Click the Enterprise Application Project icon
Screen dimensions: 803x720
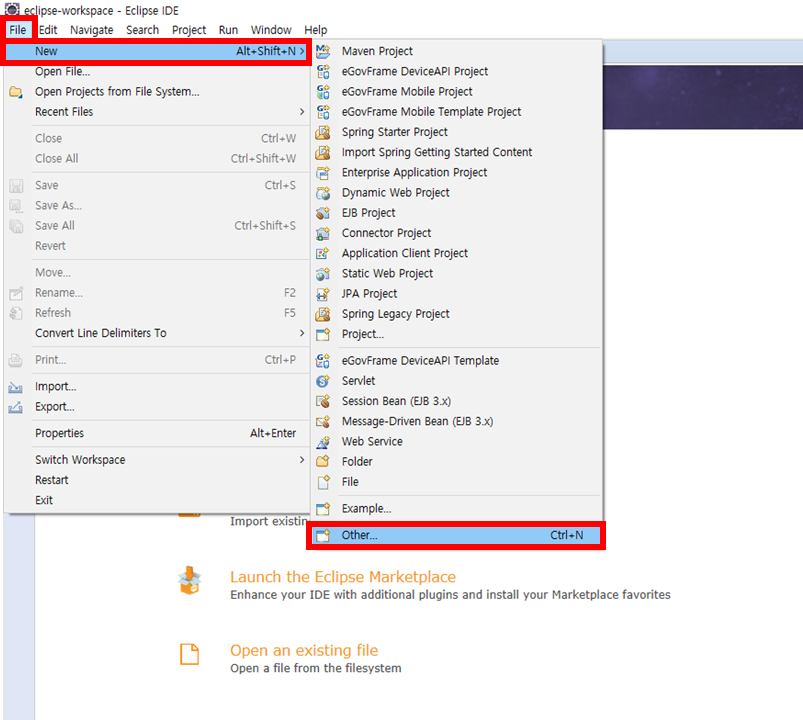coord(323,173)
